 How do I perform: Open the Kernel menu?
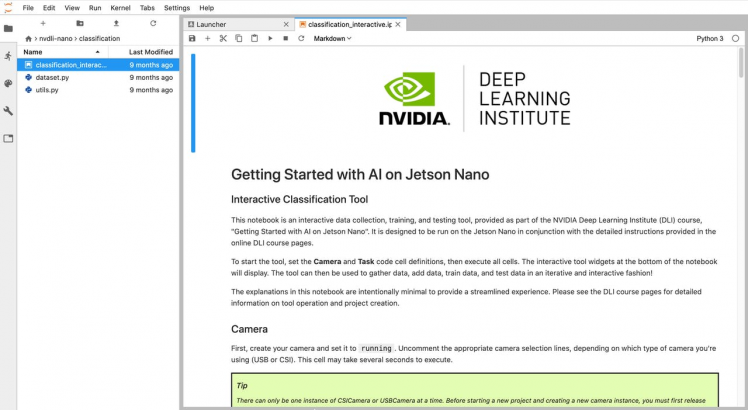point(120,8)
